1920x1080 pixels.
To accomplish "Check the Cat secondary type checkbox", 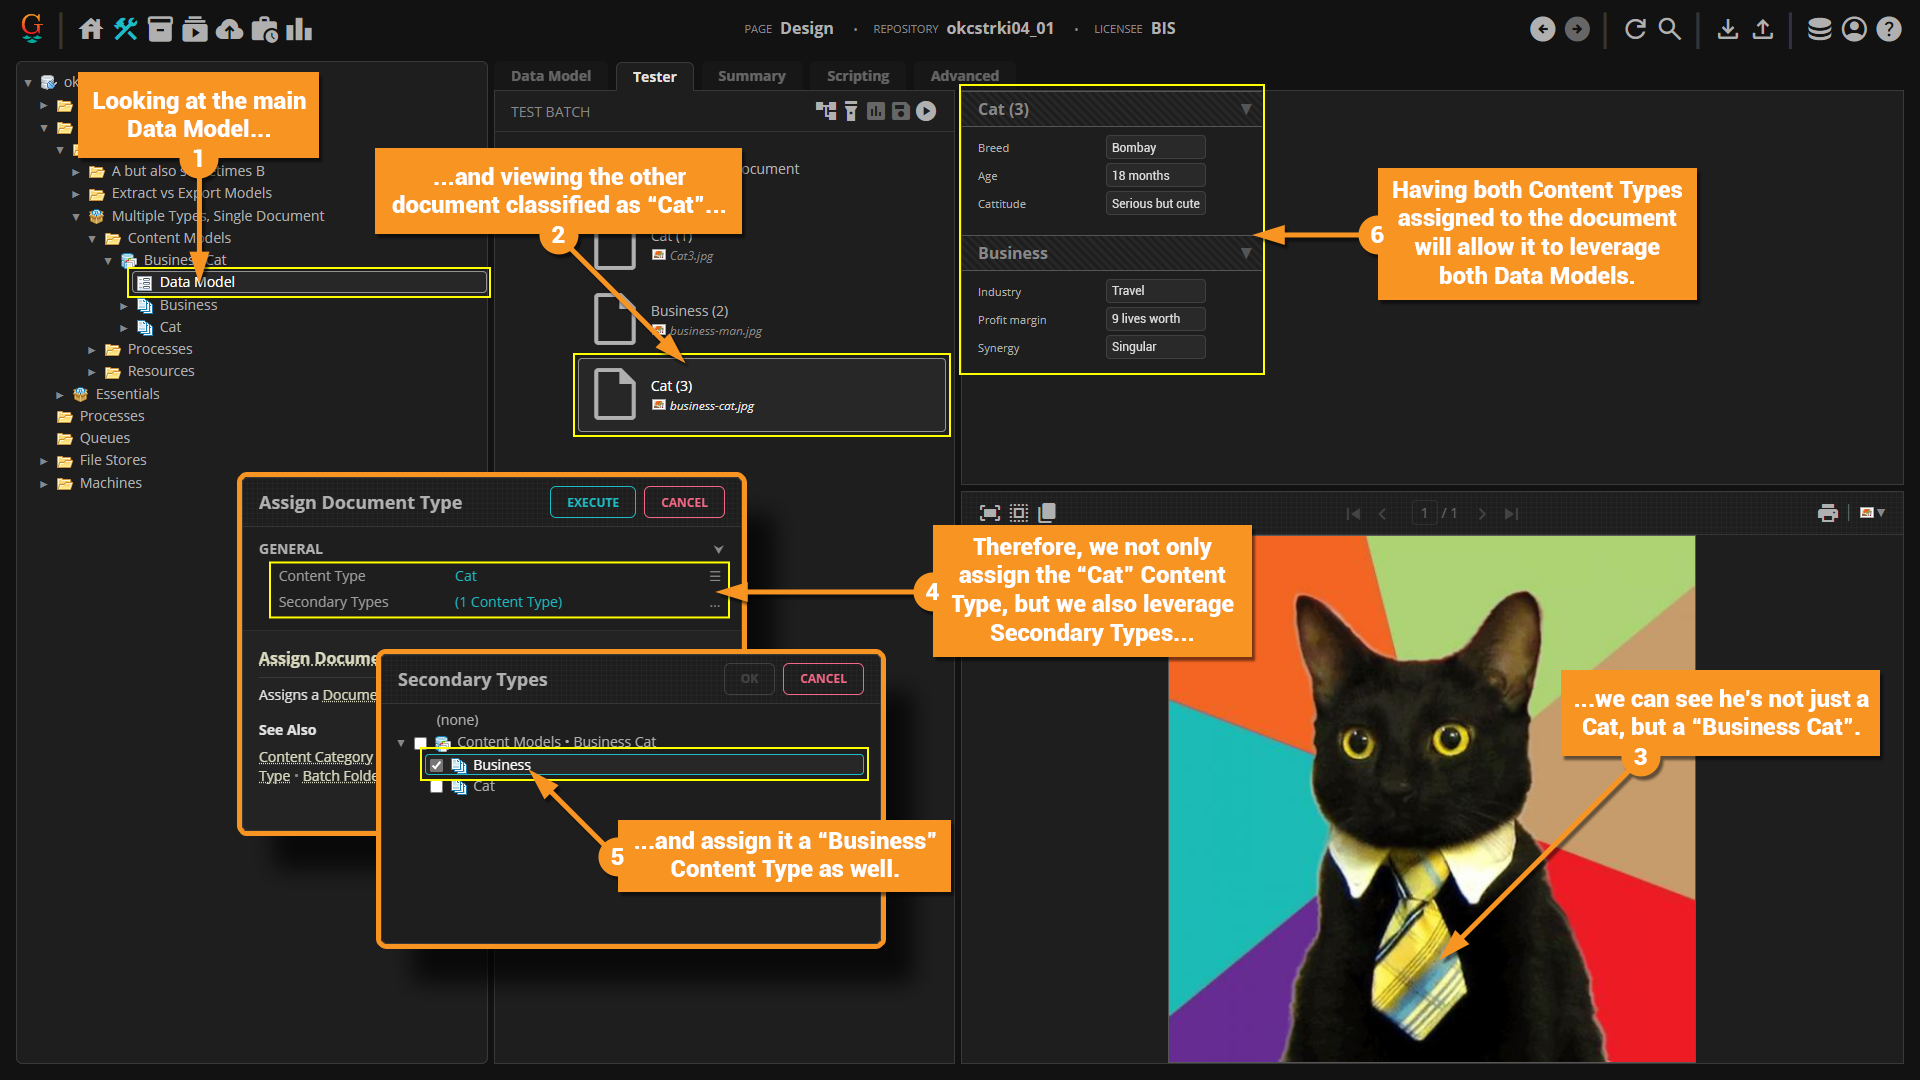I will pyautogui.click(x=437, y=787).
